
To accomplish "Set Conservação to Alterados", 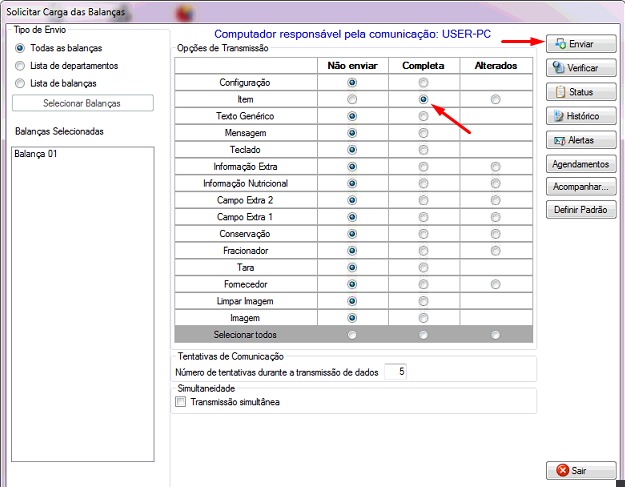I will coord(495,234).
